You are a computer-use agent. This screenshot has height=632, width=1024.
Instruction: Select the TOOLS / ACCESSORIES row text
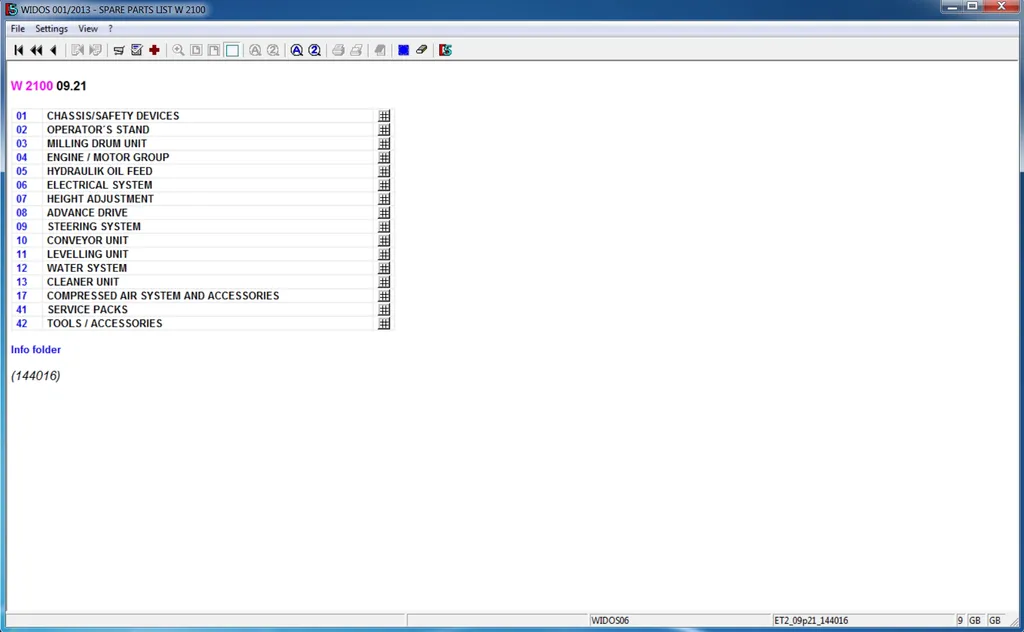[x=104, y=324]
